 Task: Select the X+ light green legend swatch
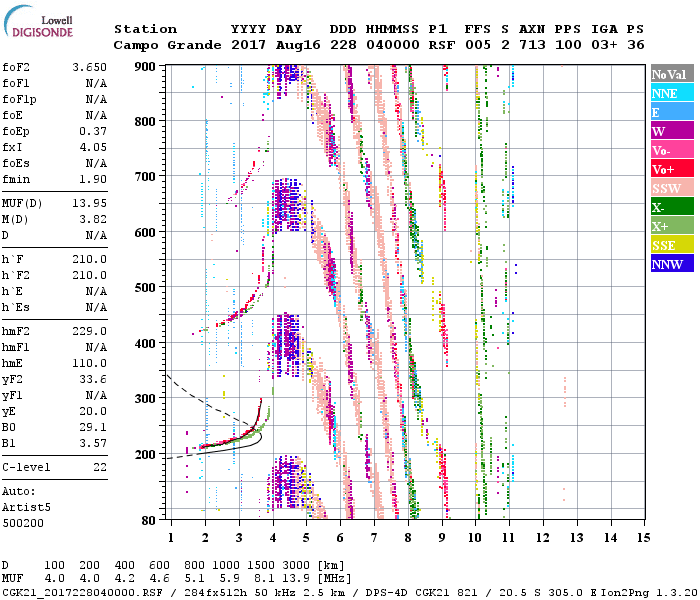[x=672, y=225]
